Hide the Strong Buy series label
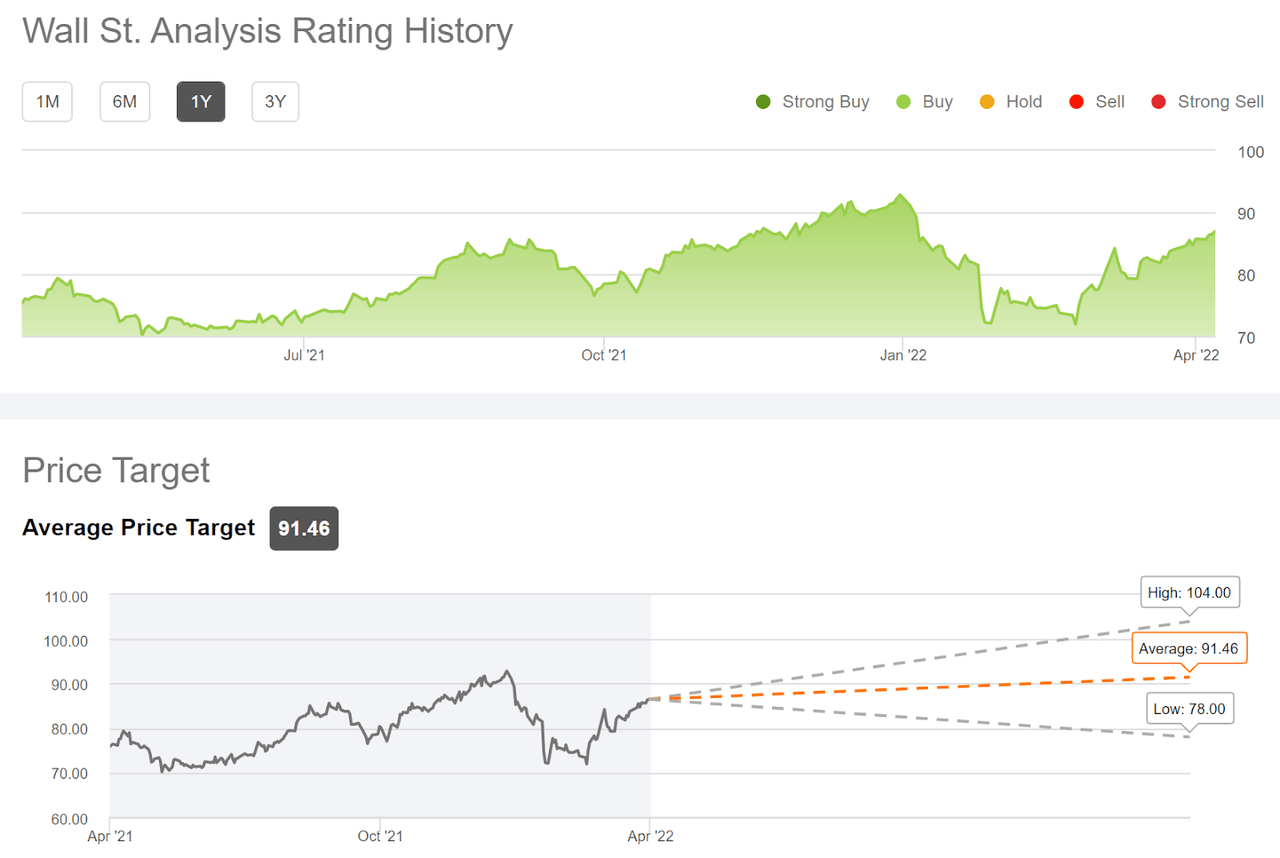Viewport: 1280px width, 858px height. click(825, 102)
